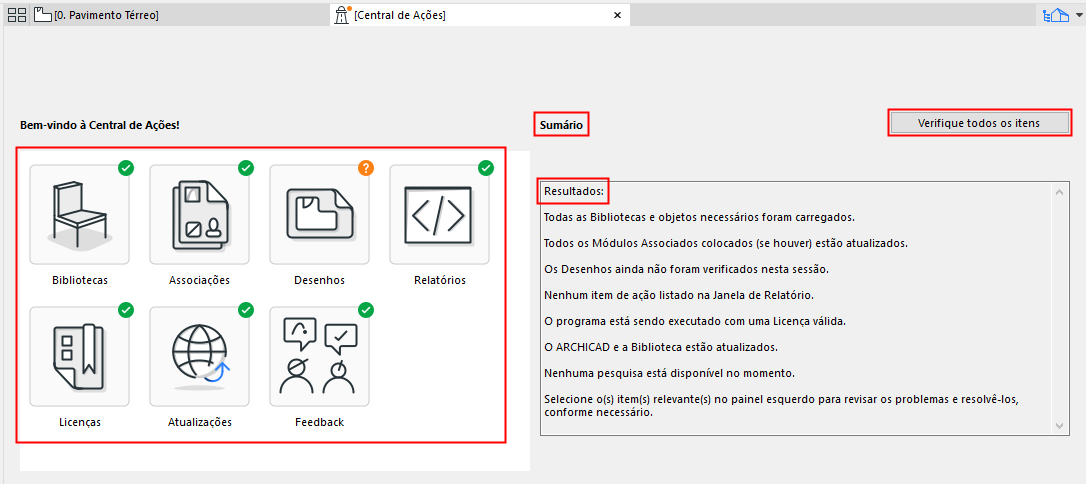The image size is (1086, 484).
Task: Click the orange question badge on Desenhos
Action: [366, 168]
